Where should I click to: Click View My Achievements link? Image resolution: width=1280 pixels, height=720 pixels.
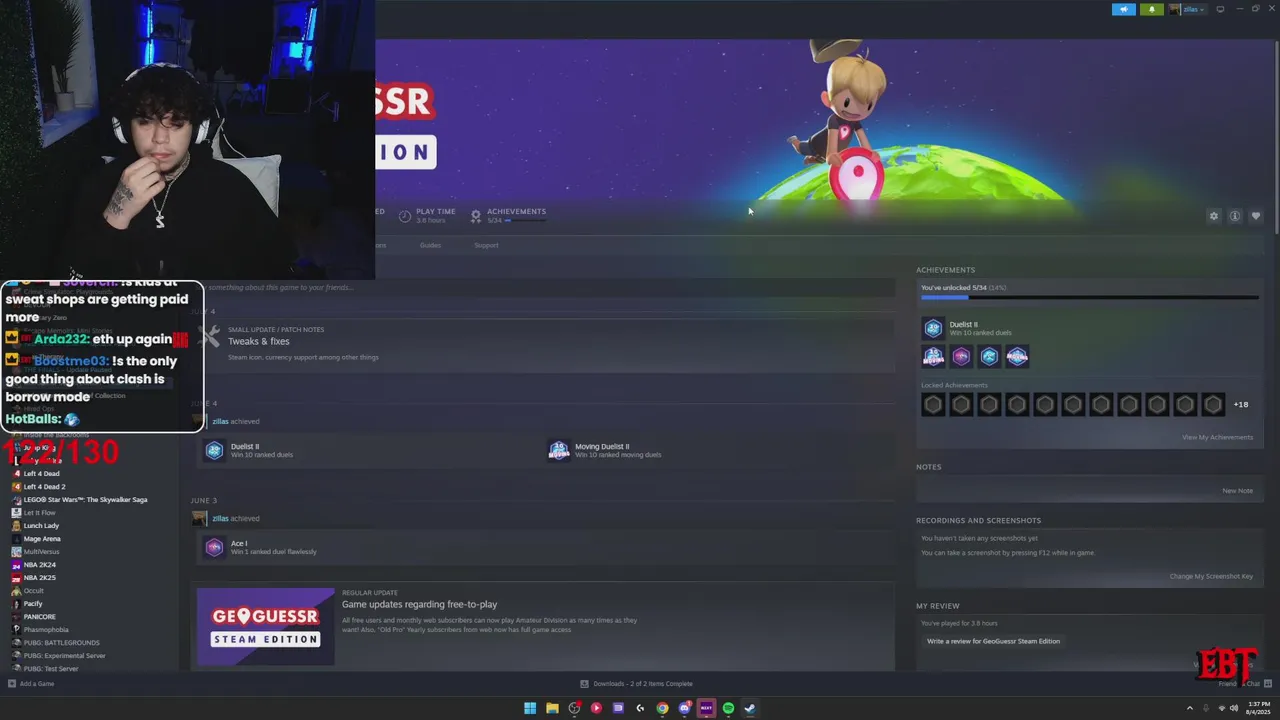1217,437
